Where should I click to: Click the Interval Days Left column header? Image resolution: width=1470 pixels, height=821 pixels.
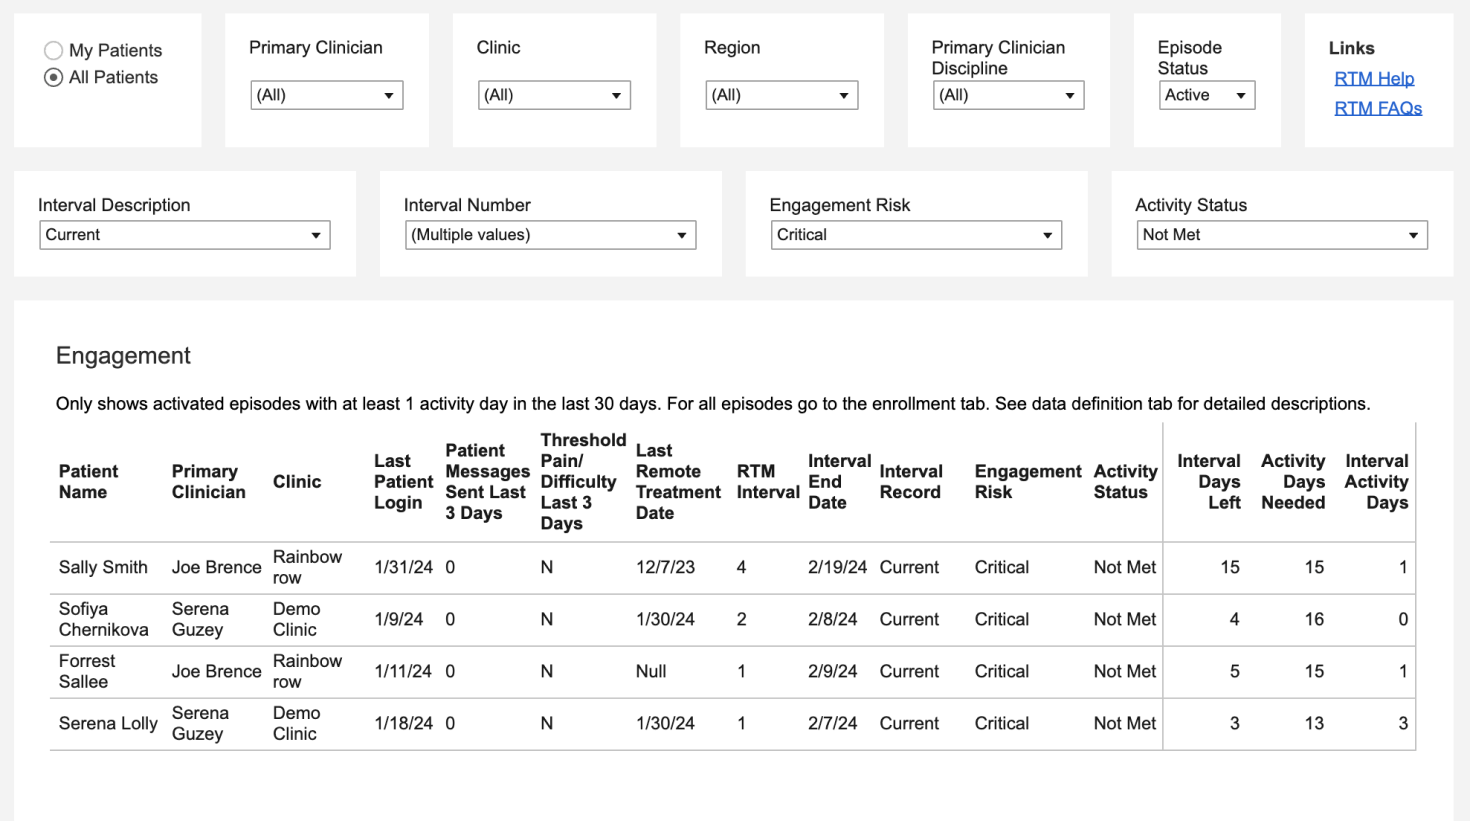tap(1209, 482)
